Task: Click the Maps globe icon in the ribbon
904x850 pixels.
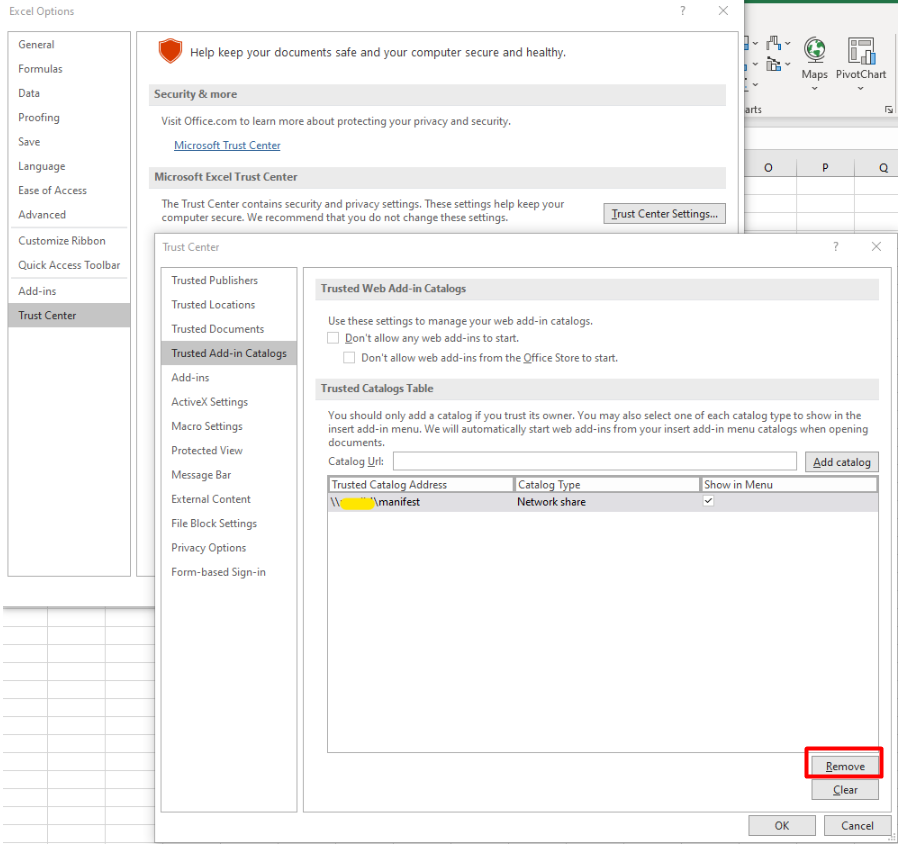Action: (815, 50)
